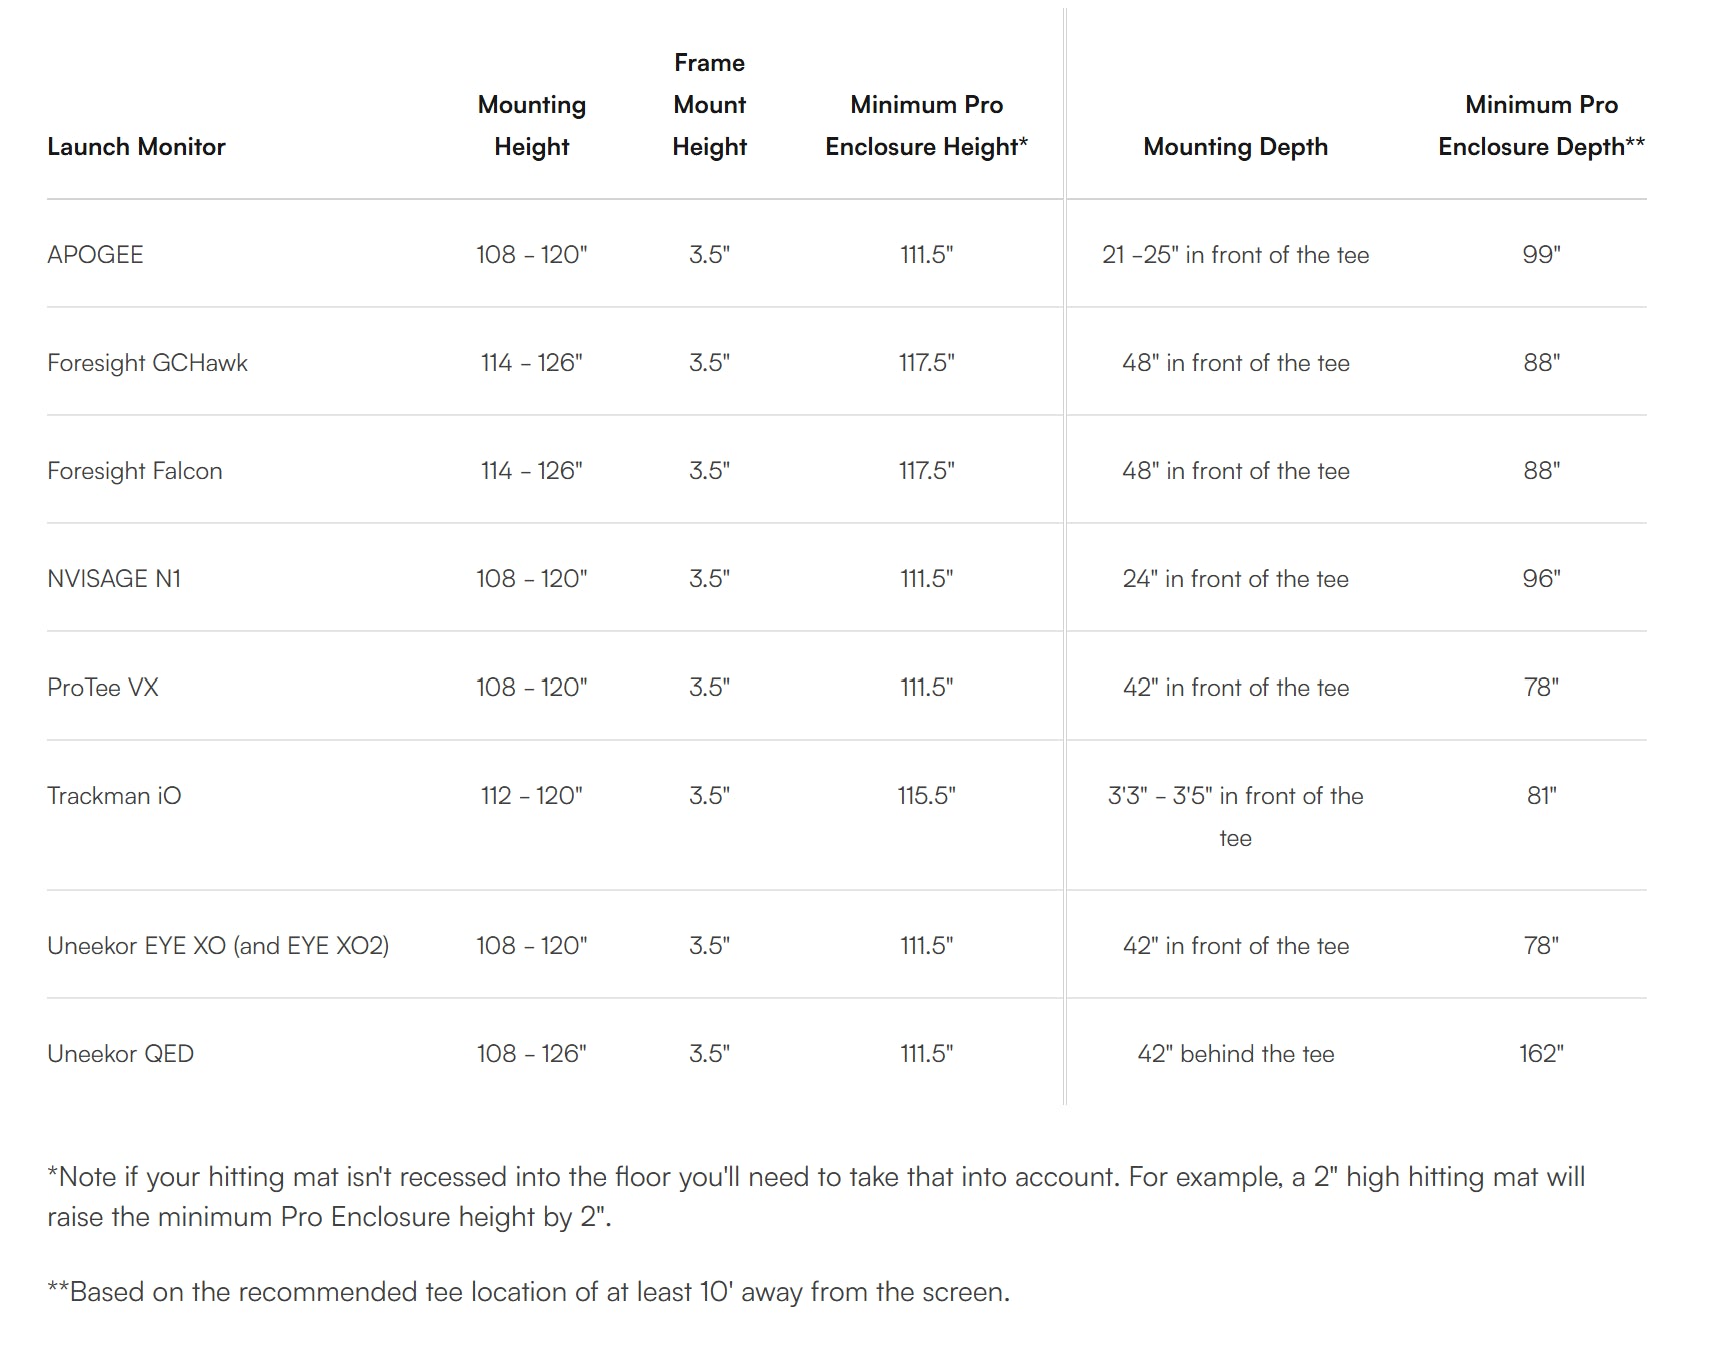Click the 162" enclosure depth value
This screenshot has width=1716, height=1356.
point(1542,1054)
